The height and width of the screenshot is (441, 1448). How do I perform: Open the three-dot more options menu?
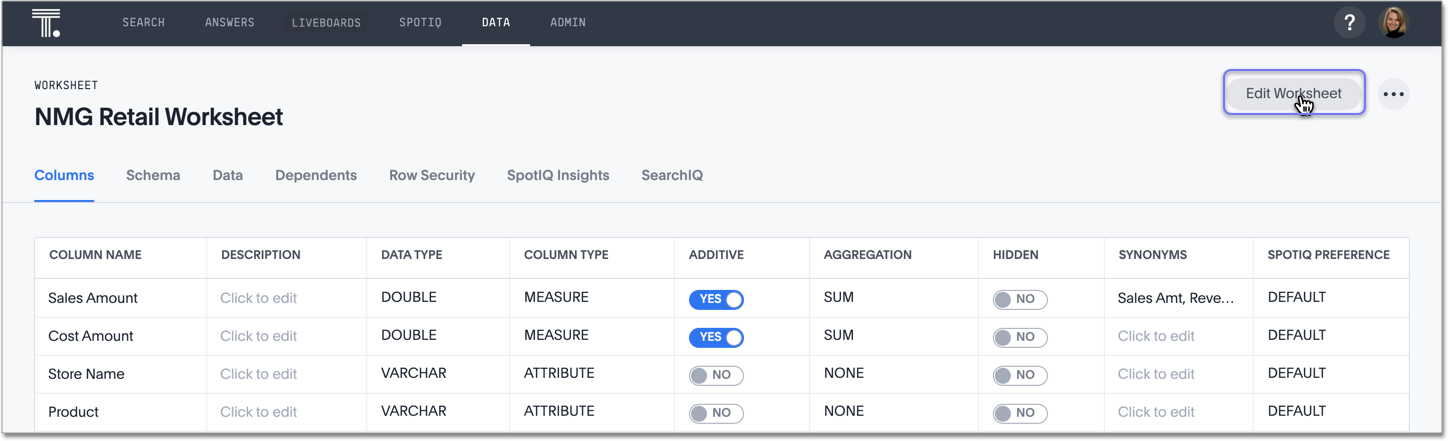tap(1393, 94)
